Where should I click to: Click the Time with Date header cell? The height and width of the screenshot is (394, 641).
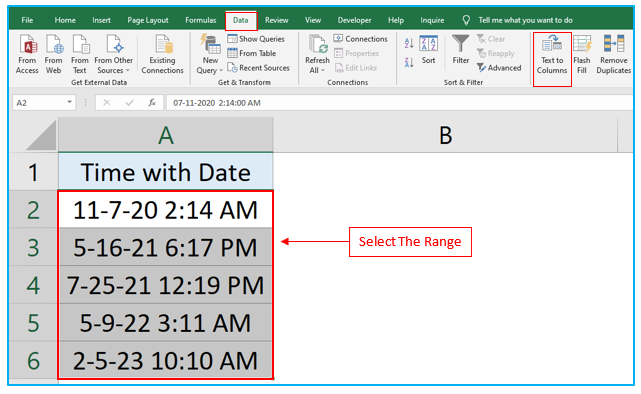coord(166,172)
